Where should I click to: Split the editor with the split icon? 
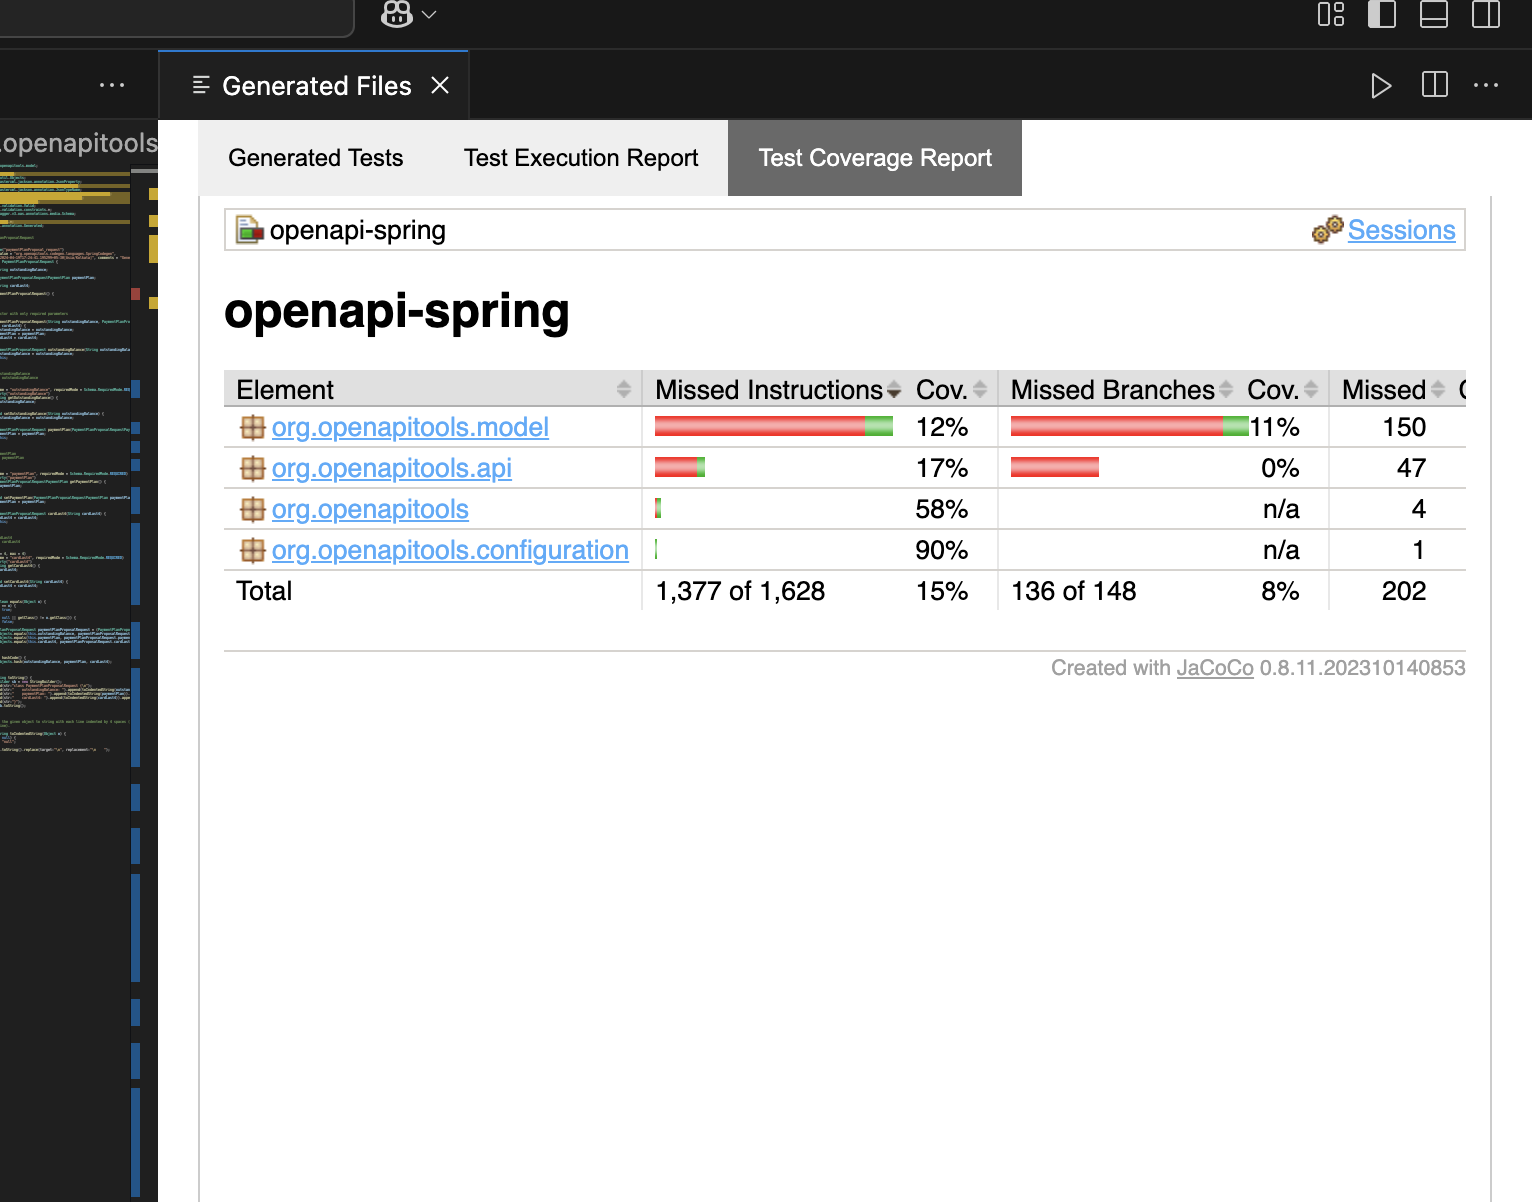click(1434, 85)
